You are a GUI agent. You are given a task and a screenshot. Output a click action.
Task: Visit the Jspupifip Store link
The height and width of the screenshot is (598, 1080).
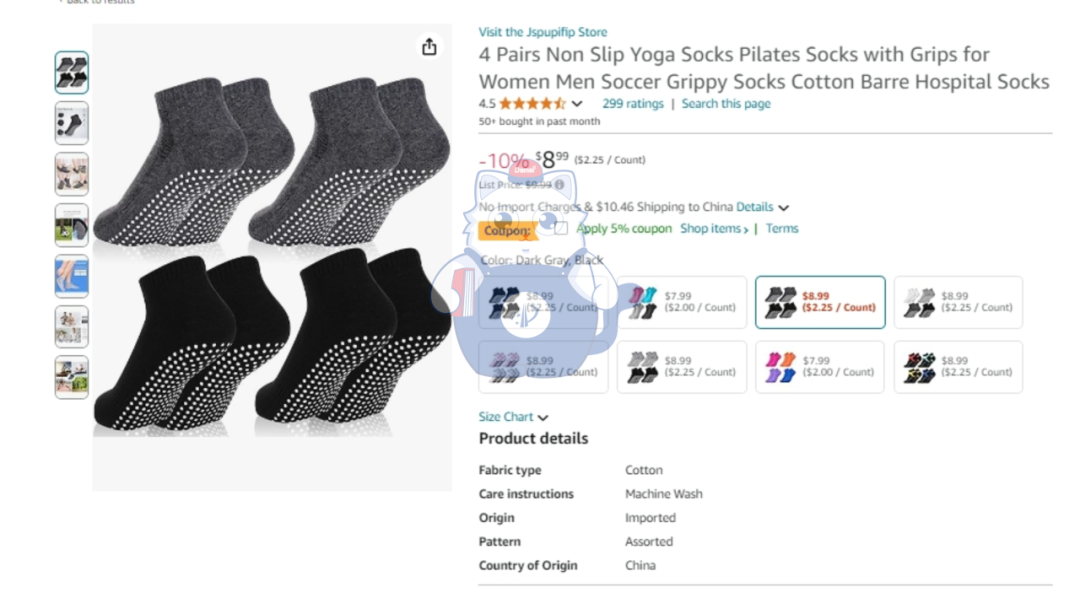tap(542, 32)
